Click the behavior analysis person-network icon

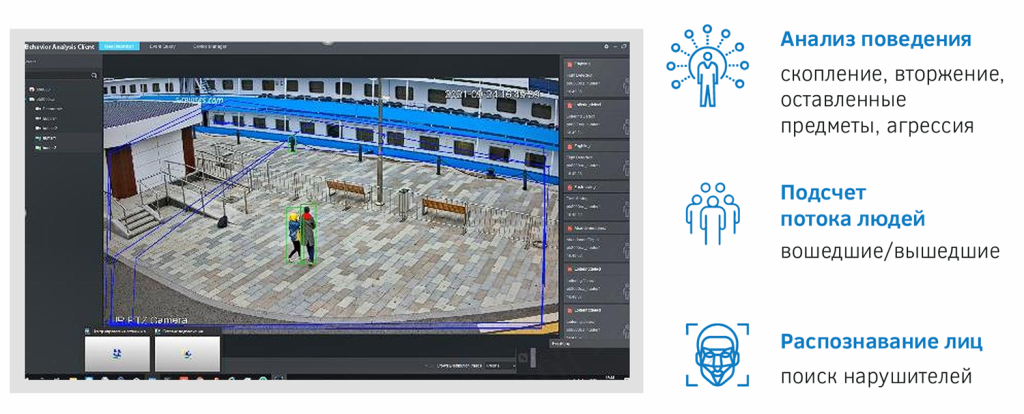[x=708, y=66]
